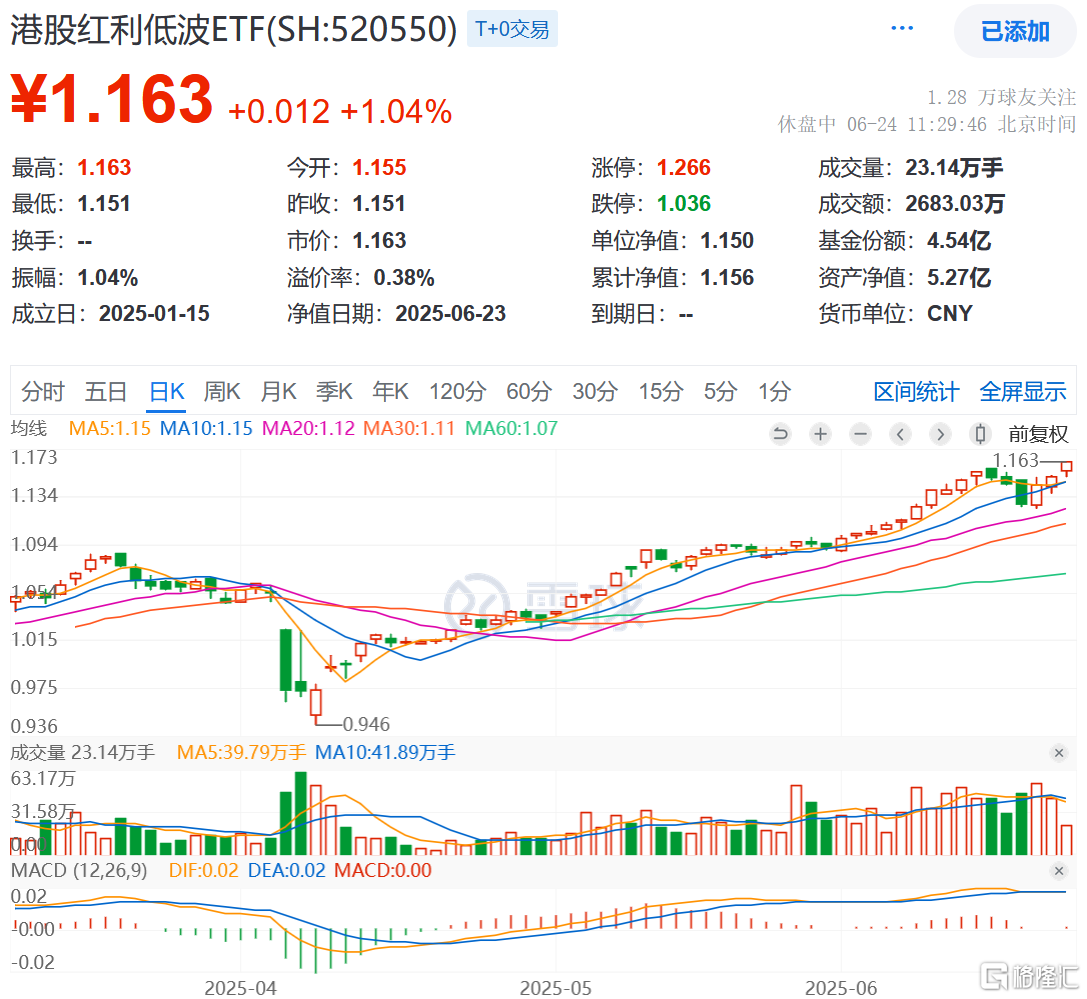Select the 季K chart tab
Screen dimensions: 1087x999
334,392
